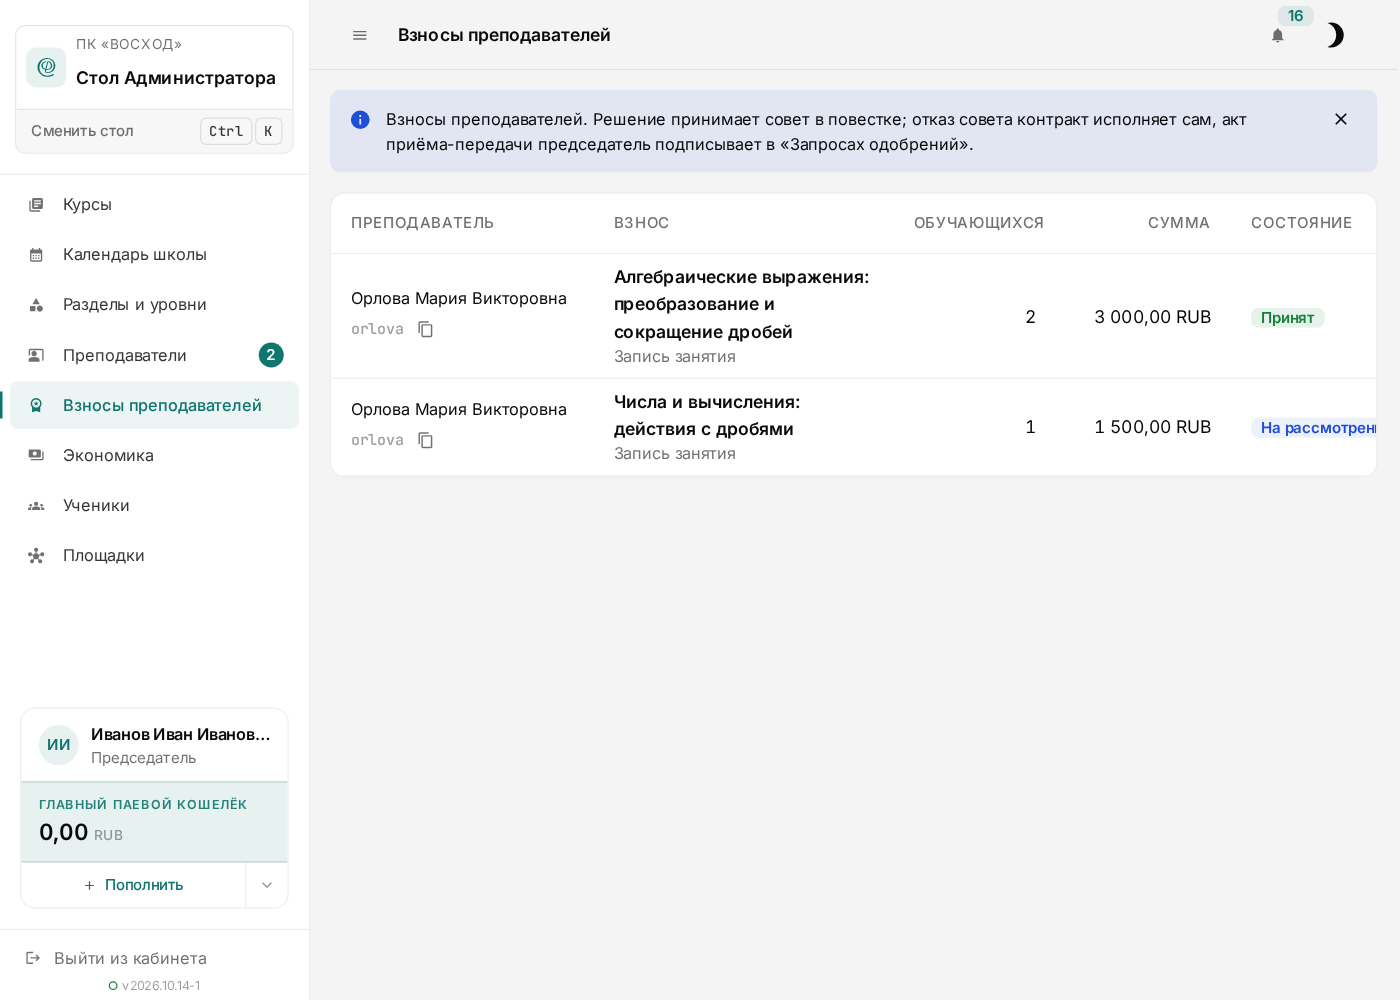Click the 3 000,00 RUB amount
Screen dimensions: 1400x1000
(1153, 317)
